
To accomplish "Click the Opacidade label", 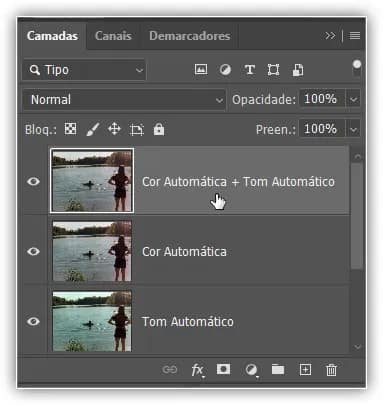I will click(x=264, y=100).
